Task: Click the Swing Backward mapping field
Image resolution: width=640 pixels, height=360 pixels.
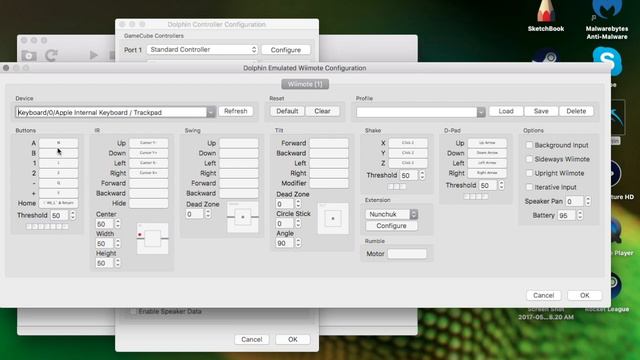Action: [239, 193]
